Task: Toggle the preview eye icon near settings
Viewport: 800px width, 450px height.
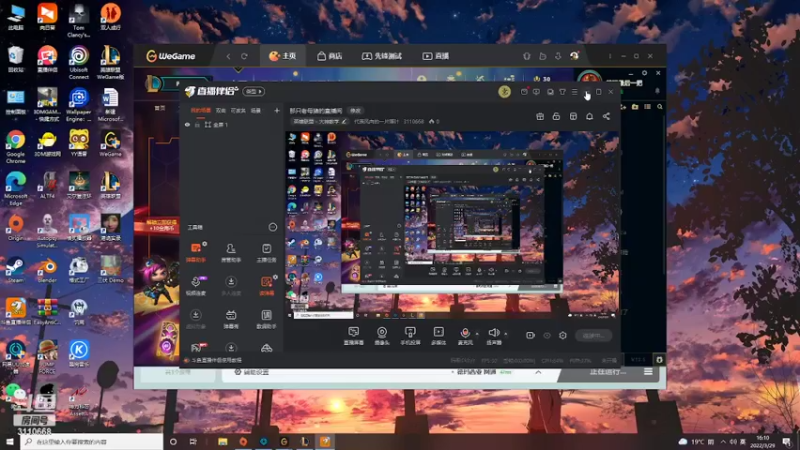Action: pos(547,335)
